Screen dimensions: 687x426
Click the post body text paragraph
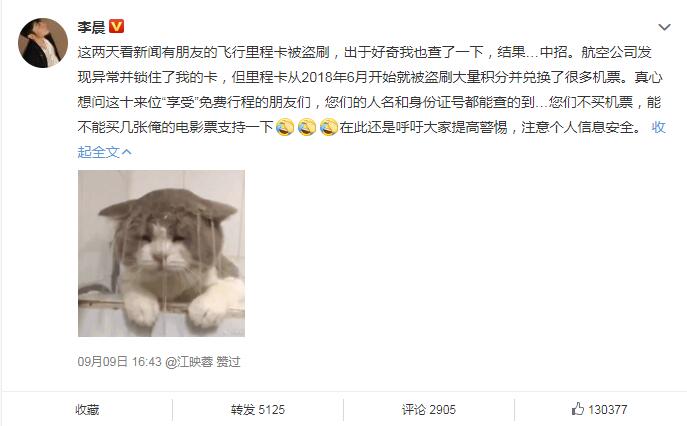pyautogui.click(x=372, y=102)
